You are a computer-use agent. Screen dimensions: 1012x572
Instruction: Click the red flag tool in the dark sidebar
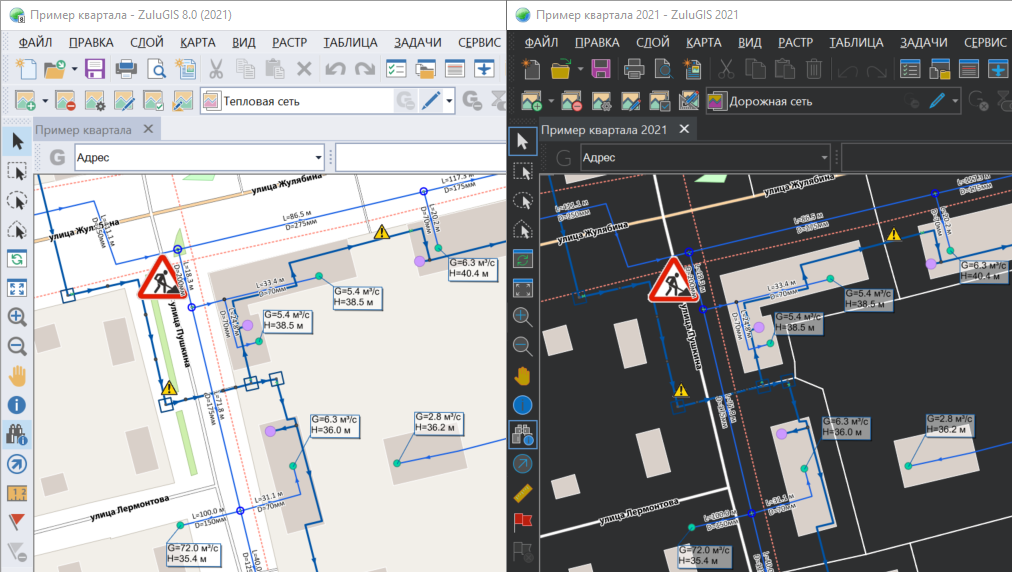click(523, 521)
